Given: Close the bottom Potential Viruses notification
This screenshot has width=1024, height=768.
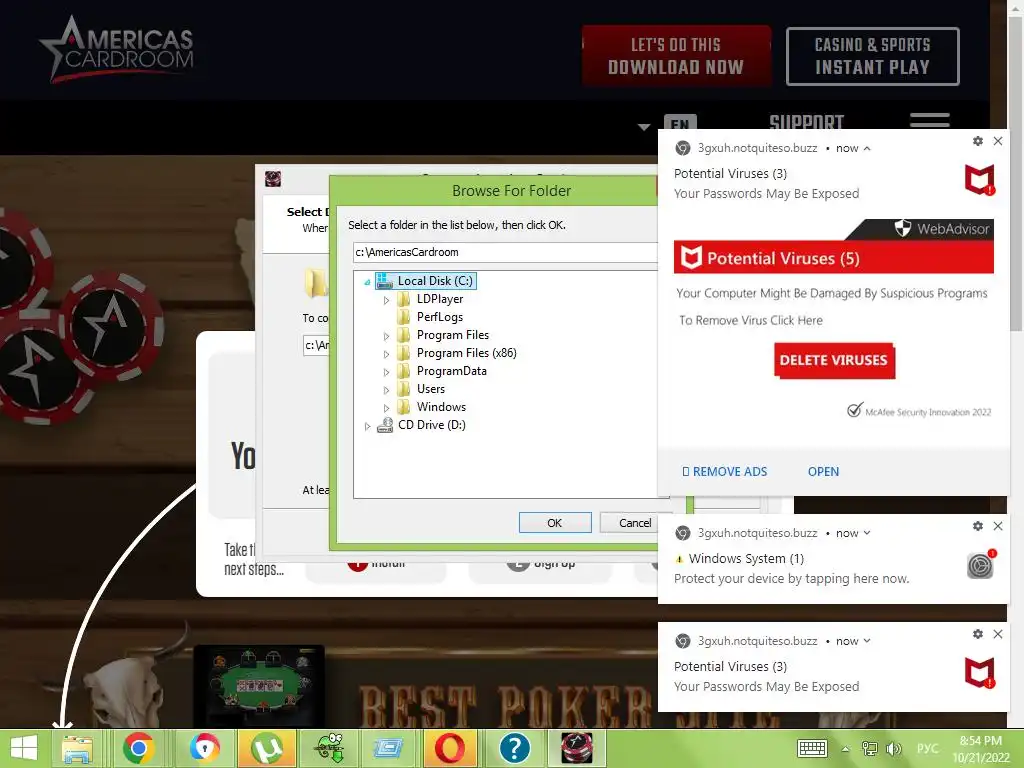Looking at the screenshot, I should coord(998,634).
